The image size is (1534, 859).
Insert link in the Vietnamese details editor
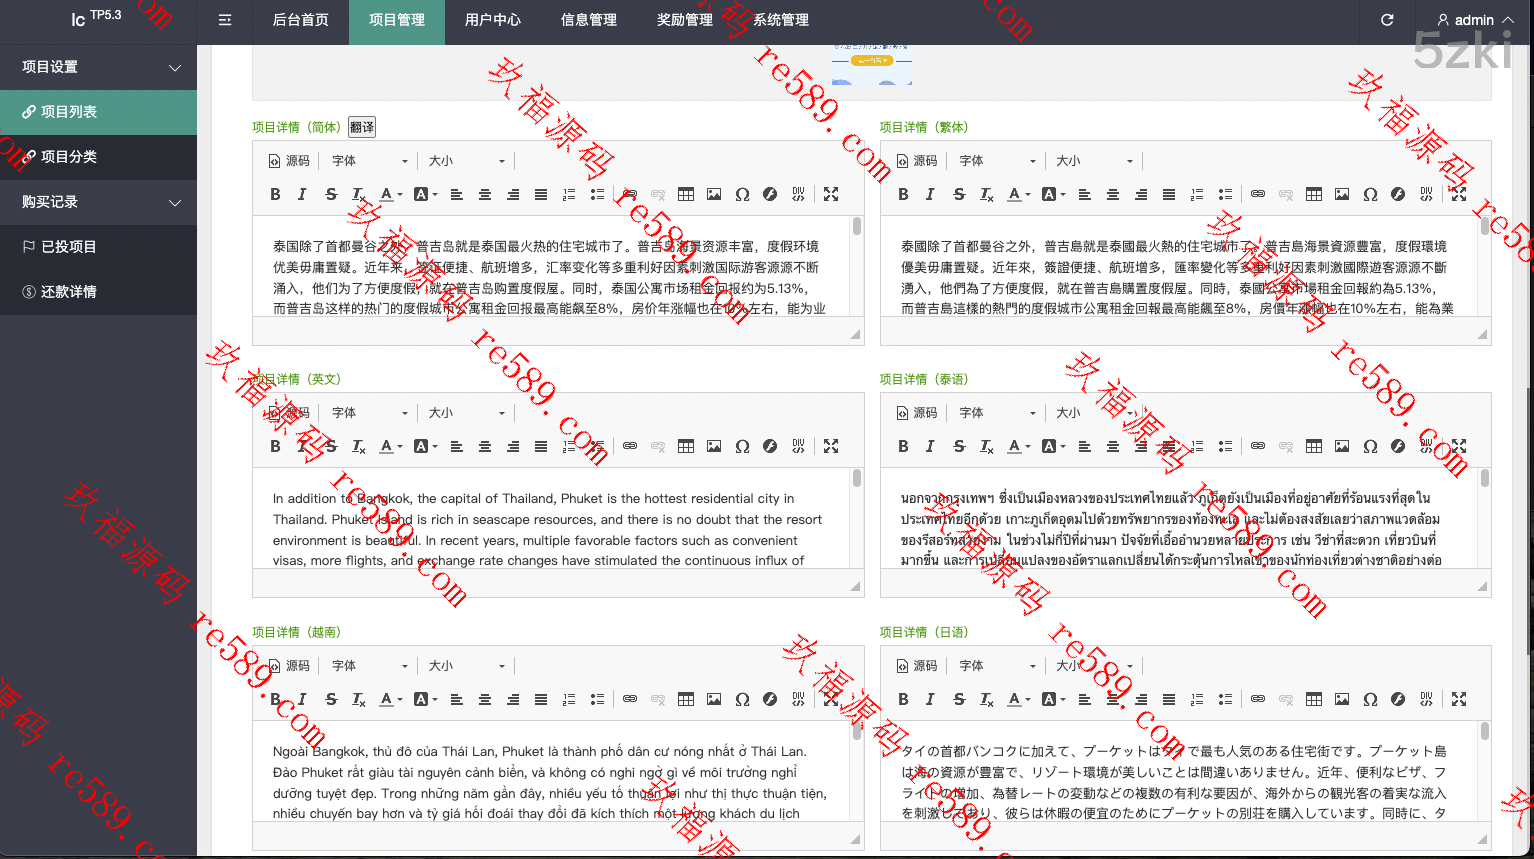630,699
